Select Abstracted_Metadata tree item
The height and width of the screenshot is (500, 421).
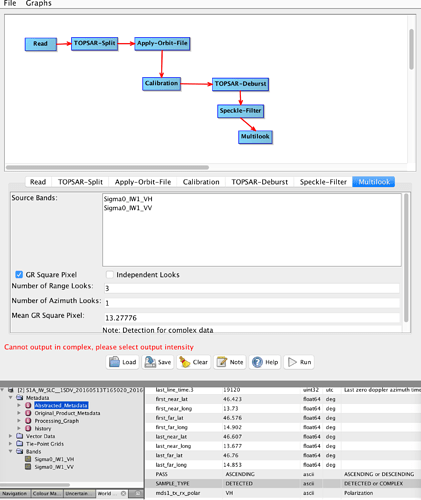61,405
